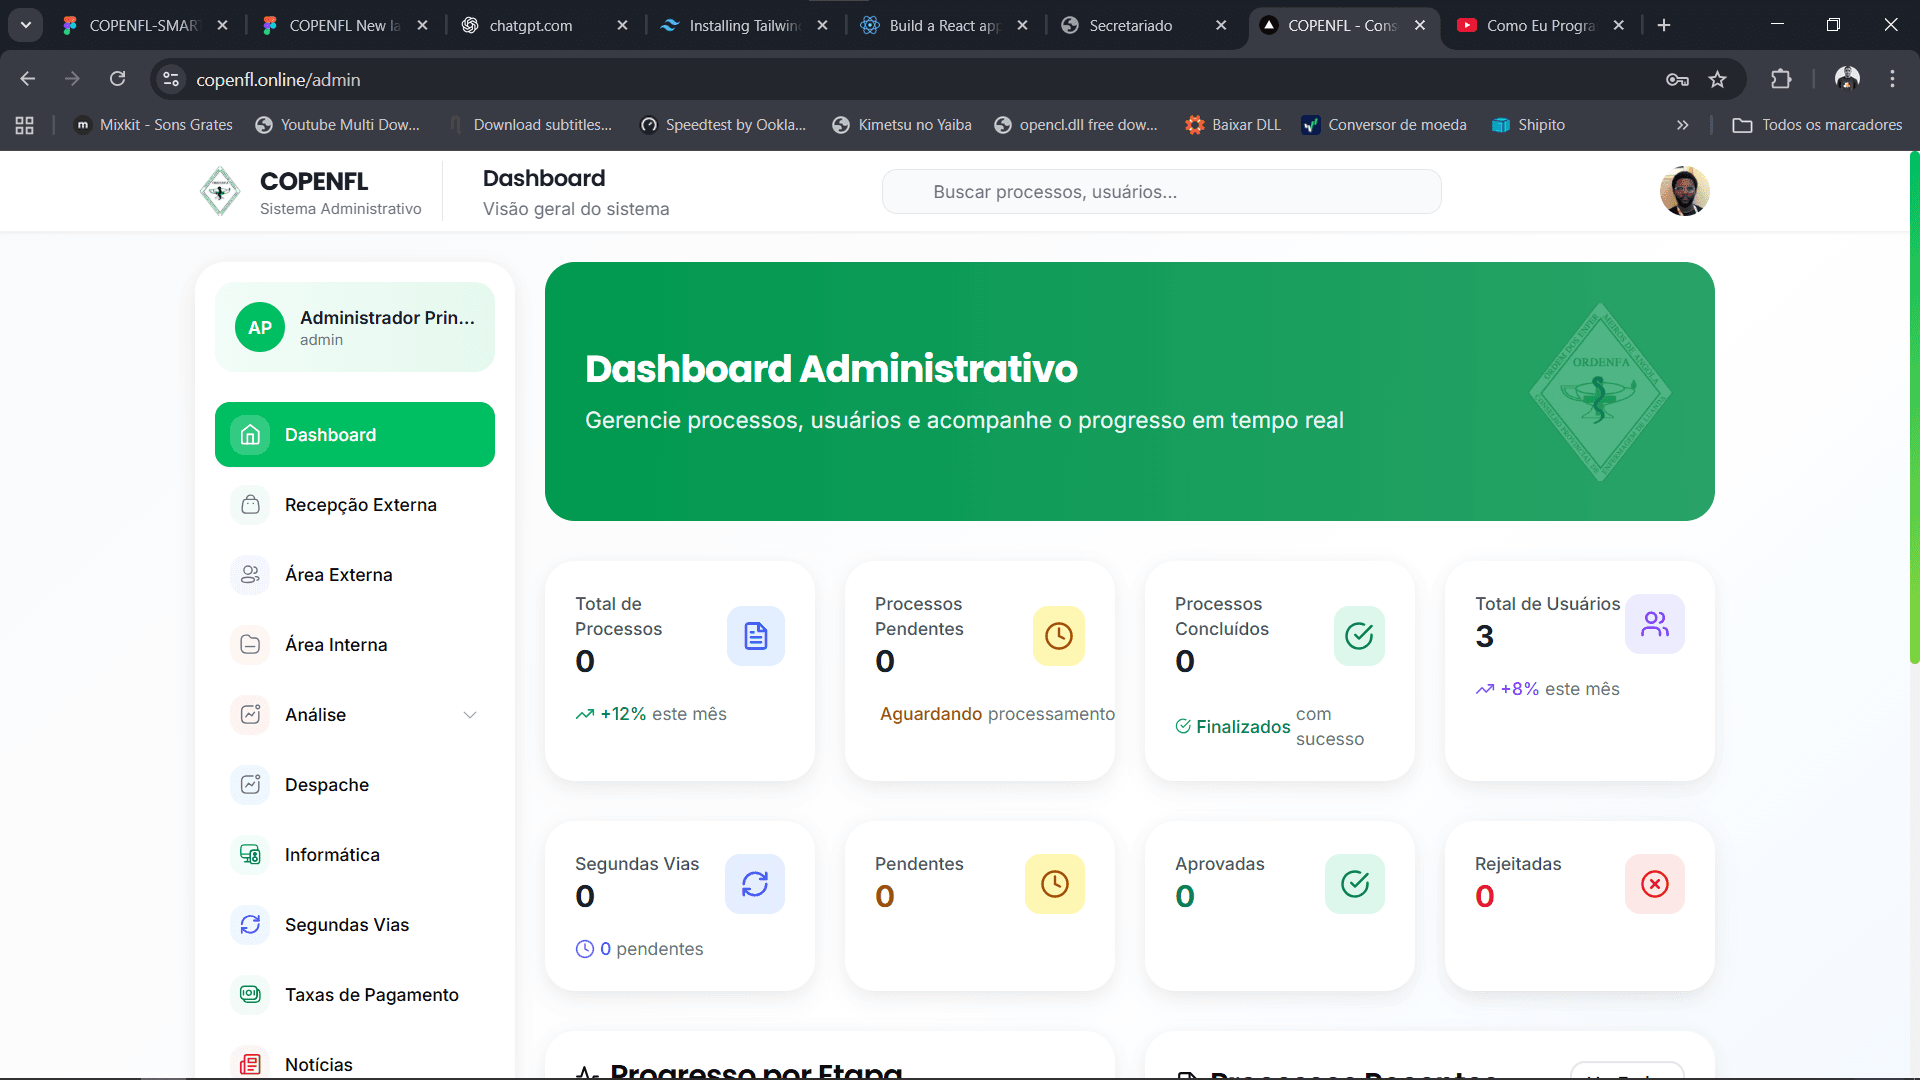Open the Chrome profile avatar
Image resolution: width=1920 pixels, height=1080 pixels.
coord(1847,79)
